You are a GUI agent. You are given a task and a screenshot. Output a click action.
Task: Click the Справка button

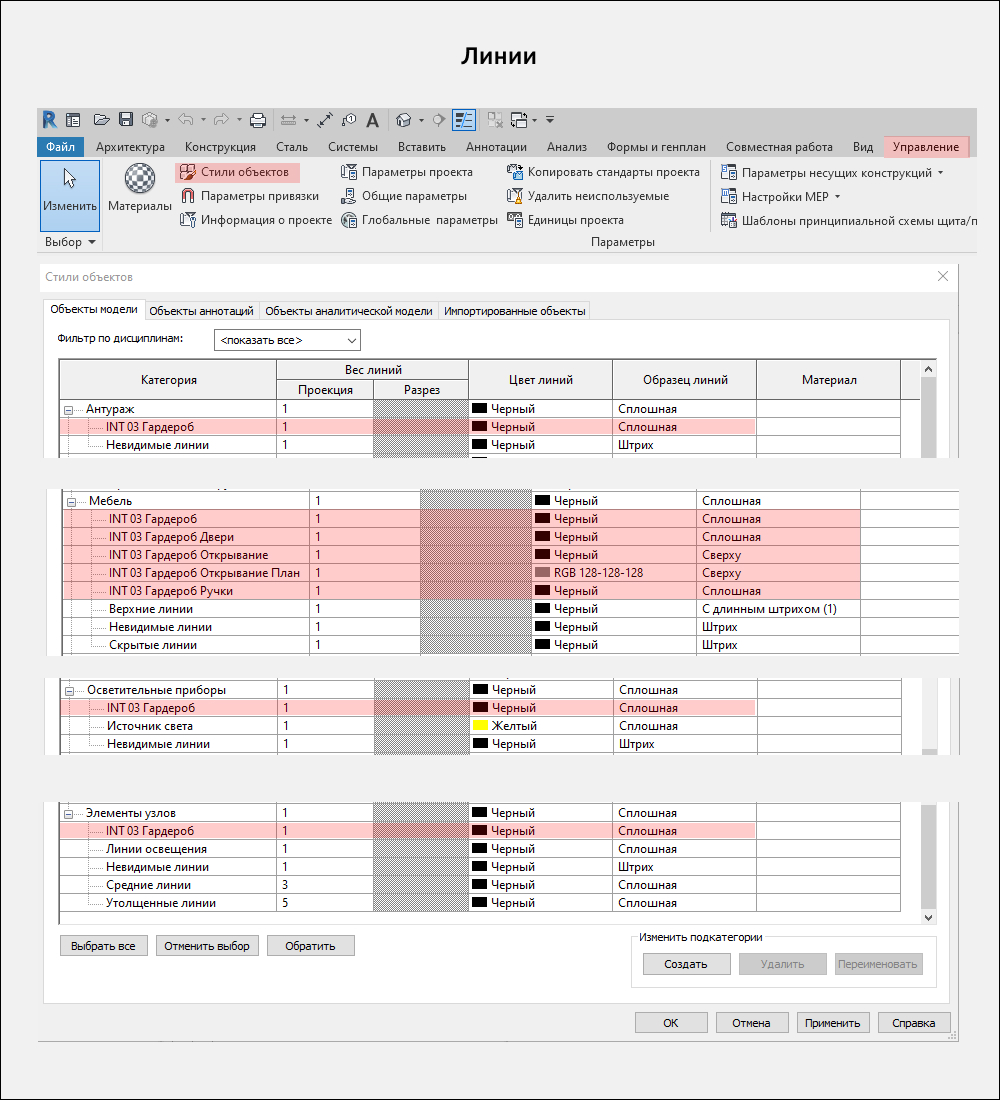pyautogui.click(x=914, y=1023)
